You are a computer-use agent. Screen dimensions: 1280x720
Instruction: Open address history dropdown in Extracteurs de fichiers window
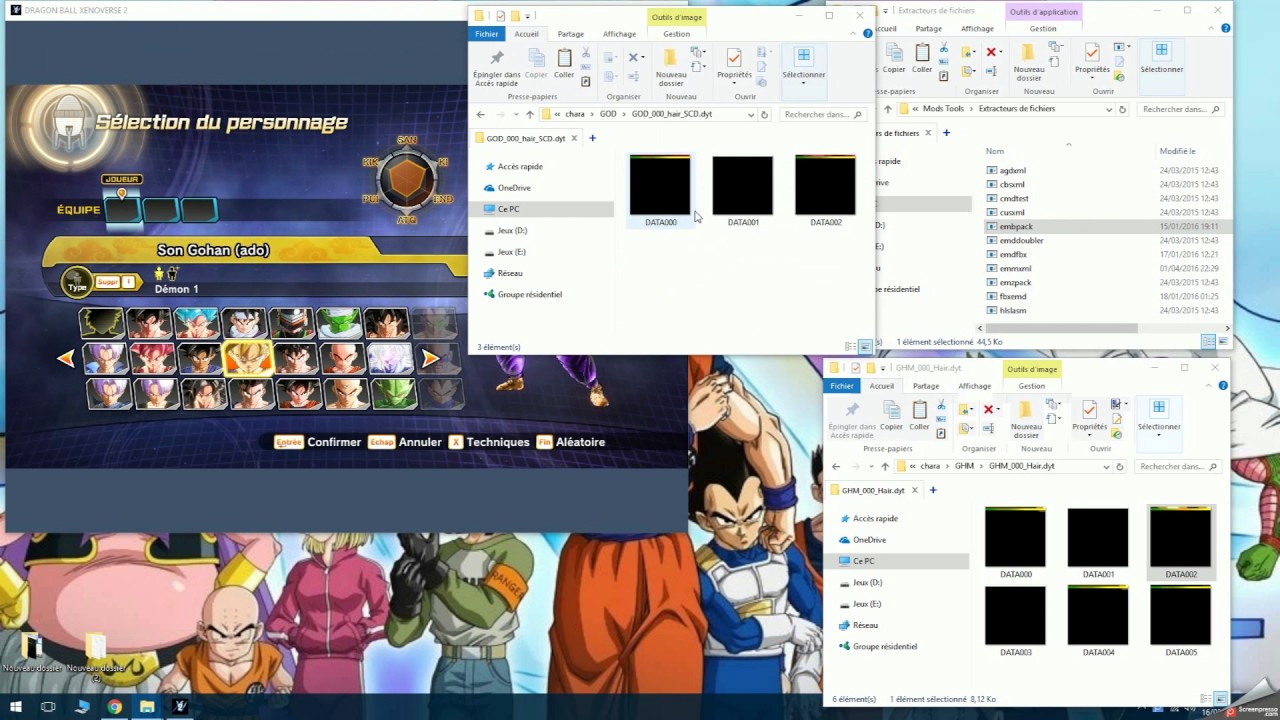click(1108, 109)
